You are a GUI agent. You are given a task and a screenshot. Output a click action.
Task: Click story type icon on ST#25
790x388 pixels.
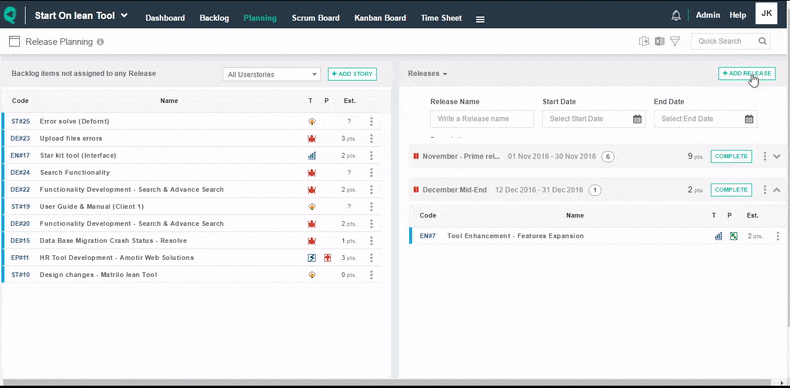[312, 121]
